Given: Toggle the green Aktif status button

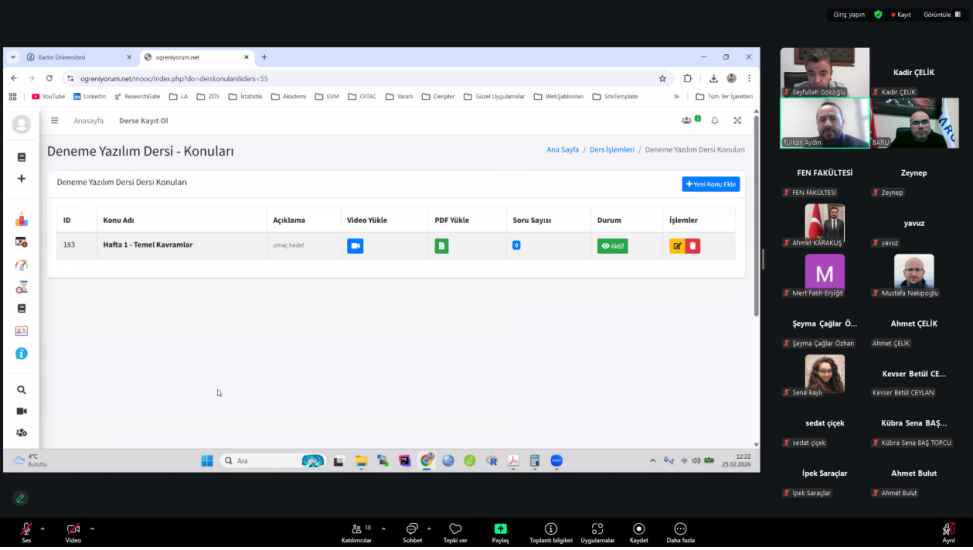Looking at the screenshot, I should 612,246.
